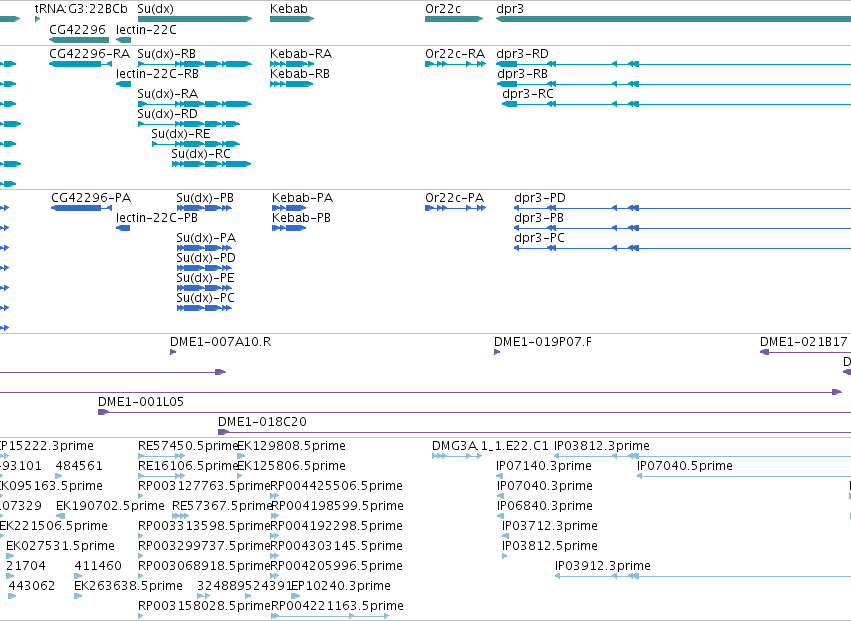The height and width of the screenshot is (621, 851).
Task: Select protein lectin-22C-PB
Action: (157, 218)
